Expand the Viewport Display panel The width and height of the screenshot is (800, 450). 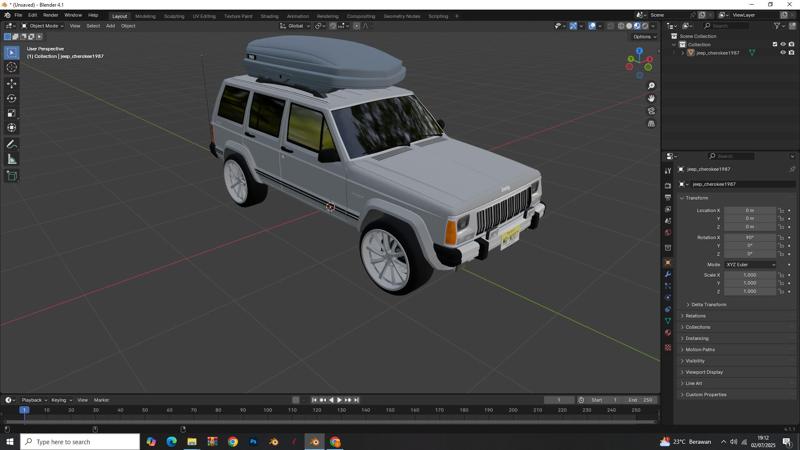(702, 372)
